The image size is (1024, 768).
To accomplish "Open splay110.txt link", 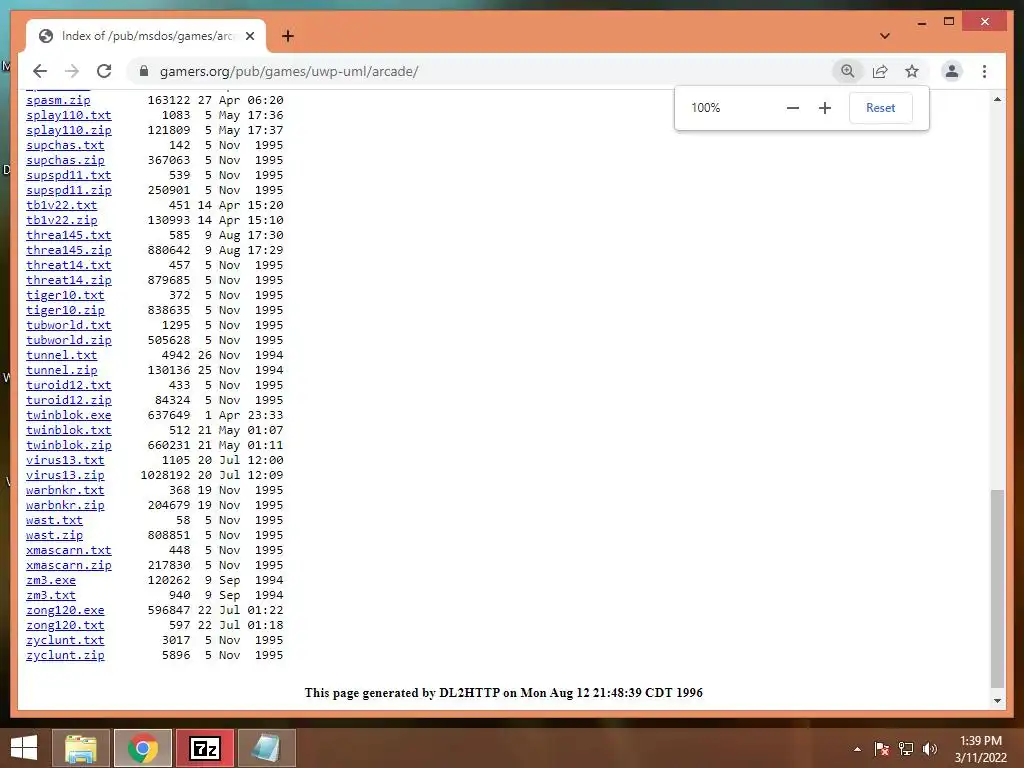I will point(69,115).
